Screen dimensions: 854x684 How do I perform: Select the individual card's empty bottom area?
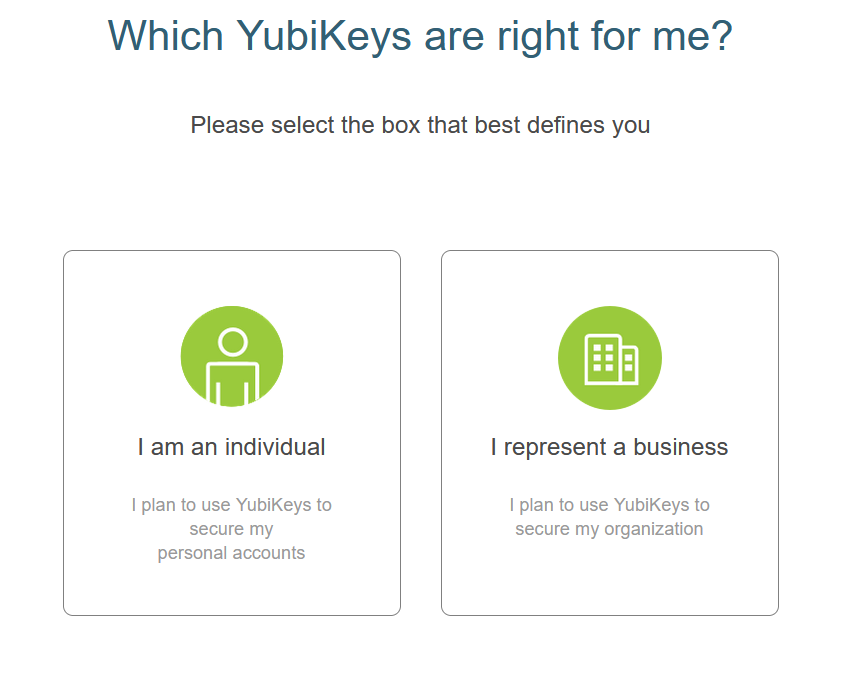tap(232, 590)
